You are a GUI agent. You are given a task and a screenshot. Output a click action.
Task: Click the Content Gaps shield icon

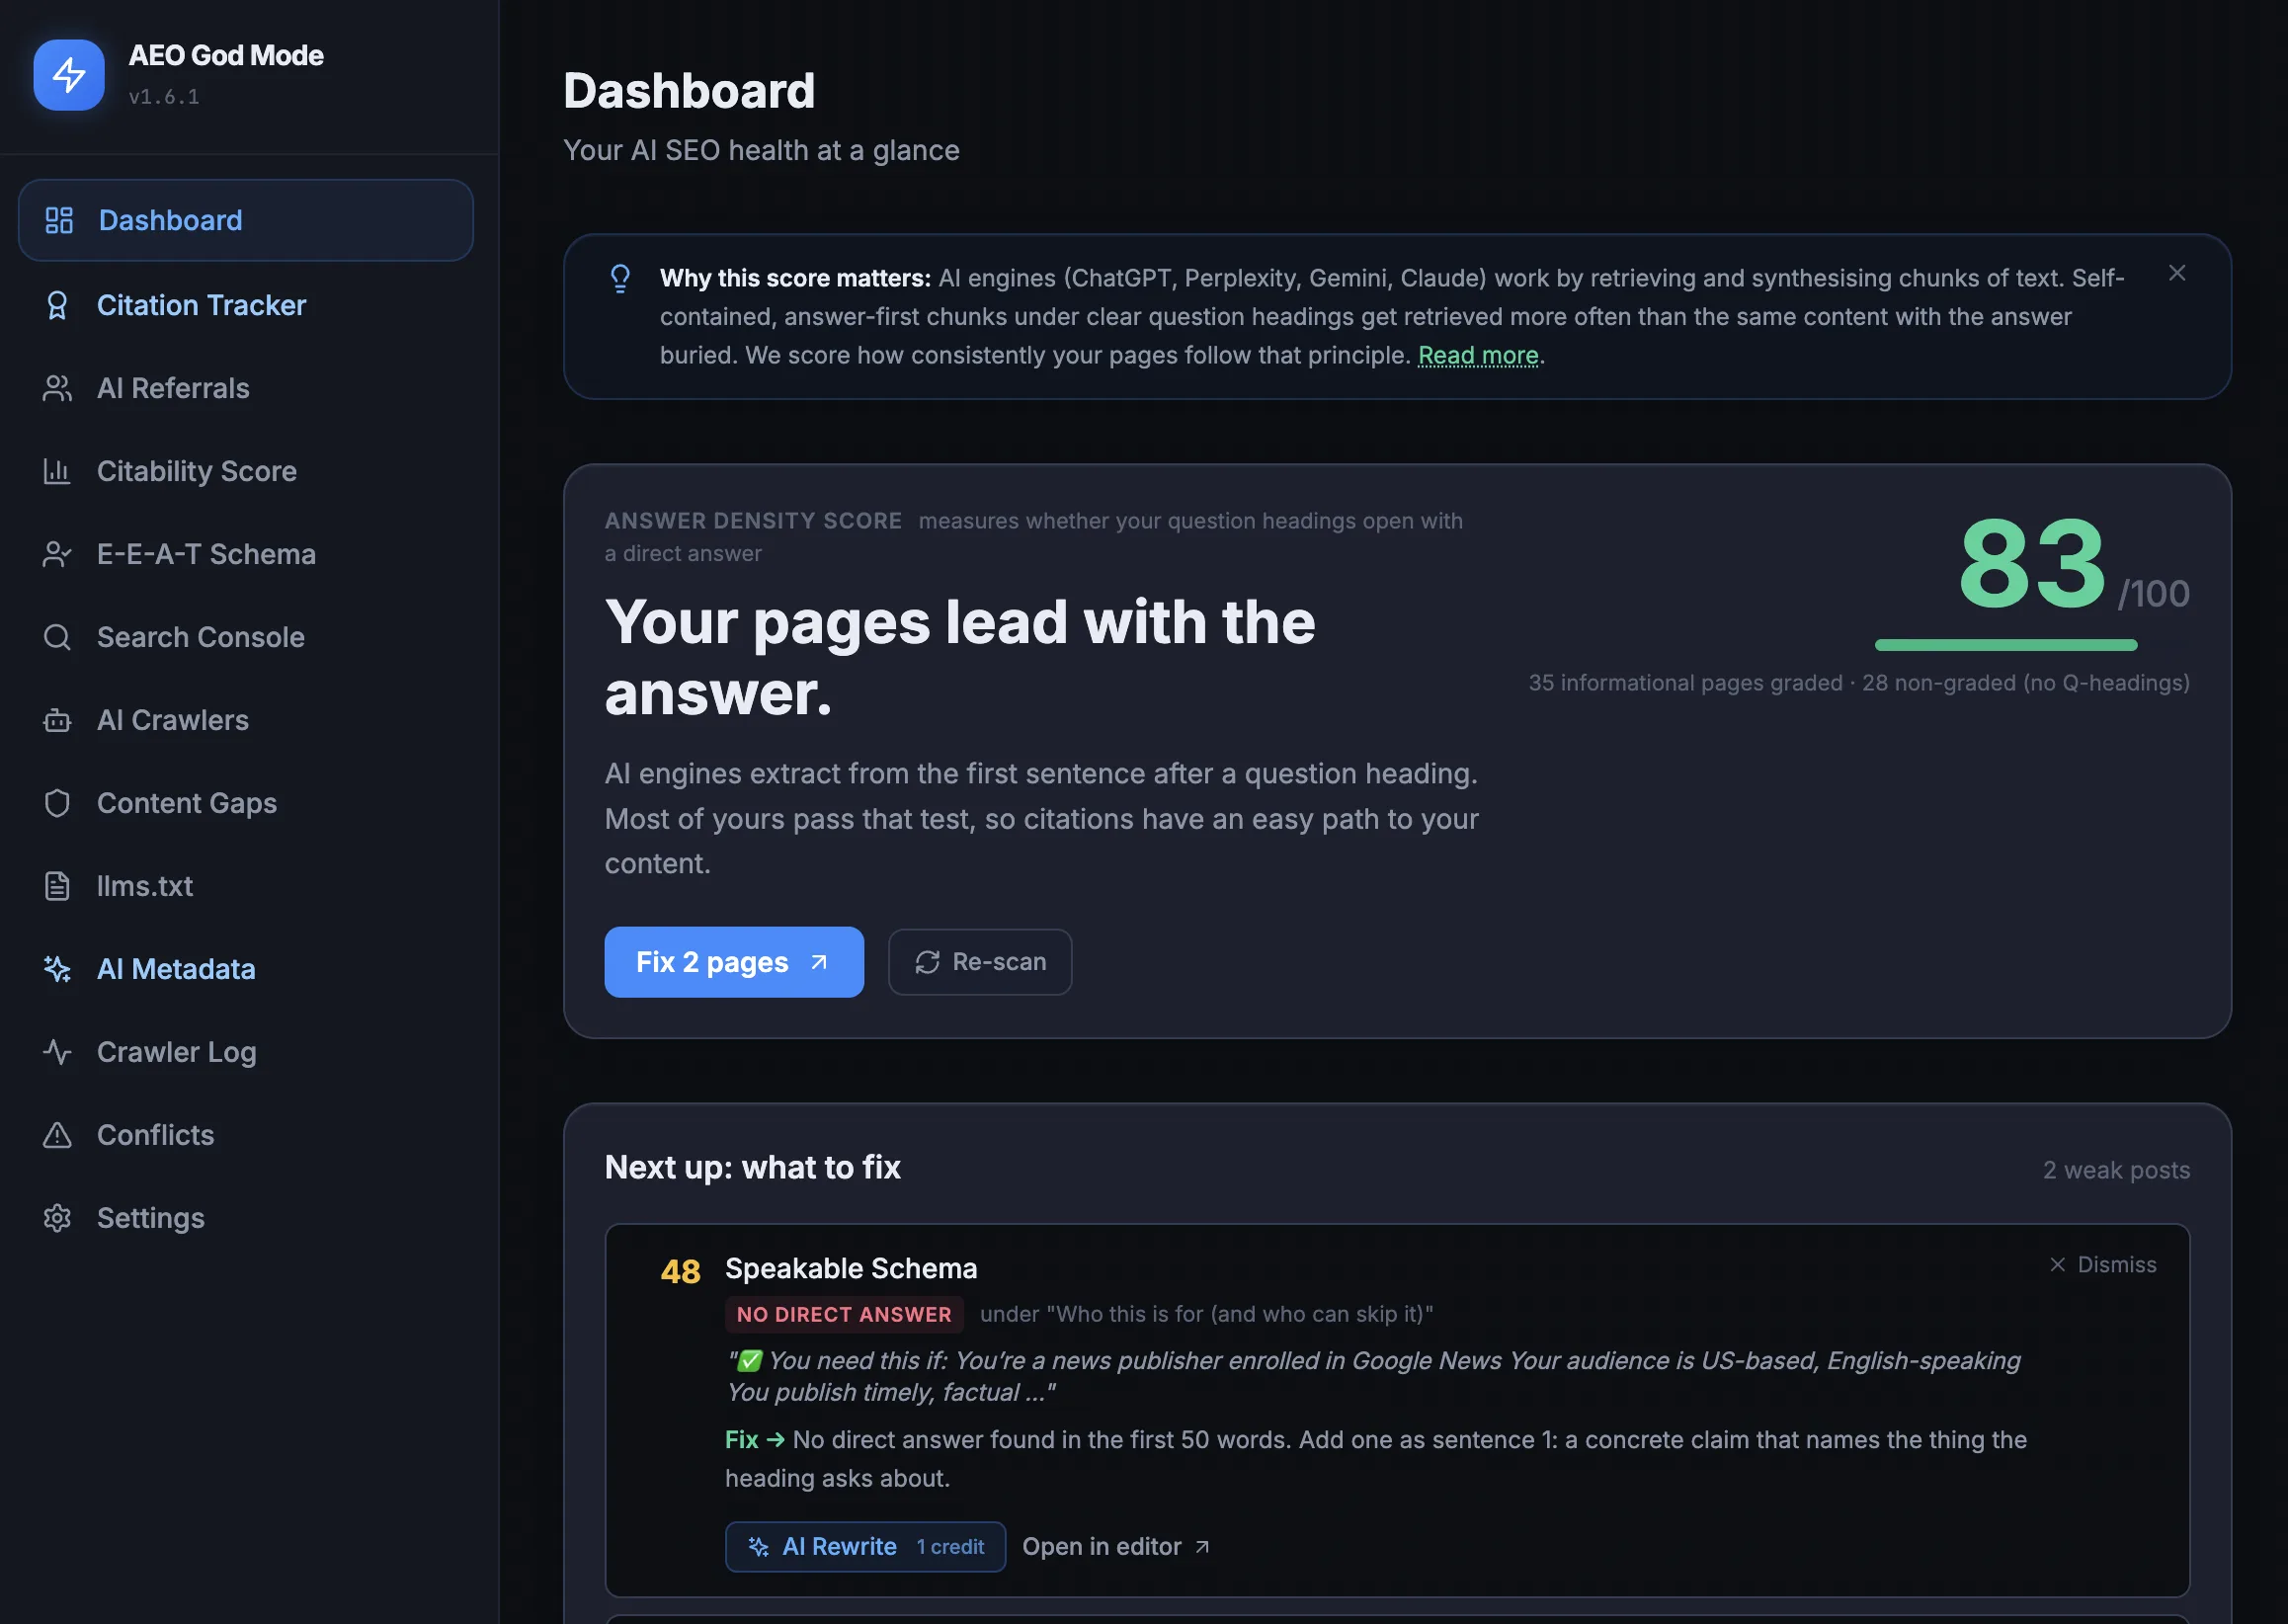click(x=57, y=803)
